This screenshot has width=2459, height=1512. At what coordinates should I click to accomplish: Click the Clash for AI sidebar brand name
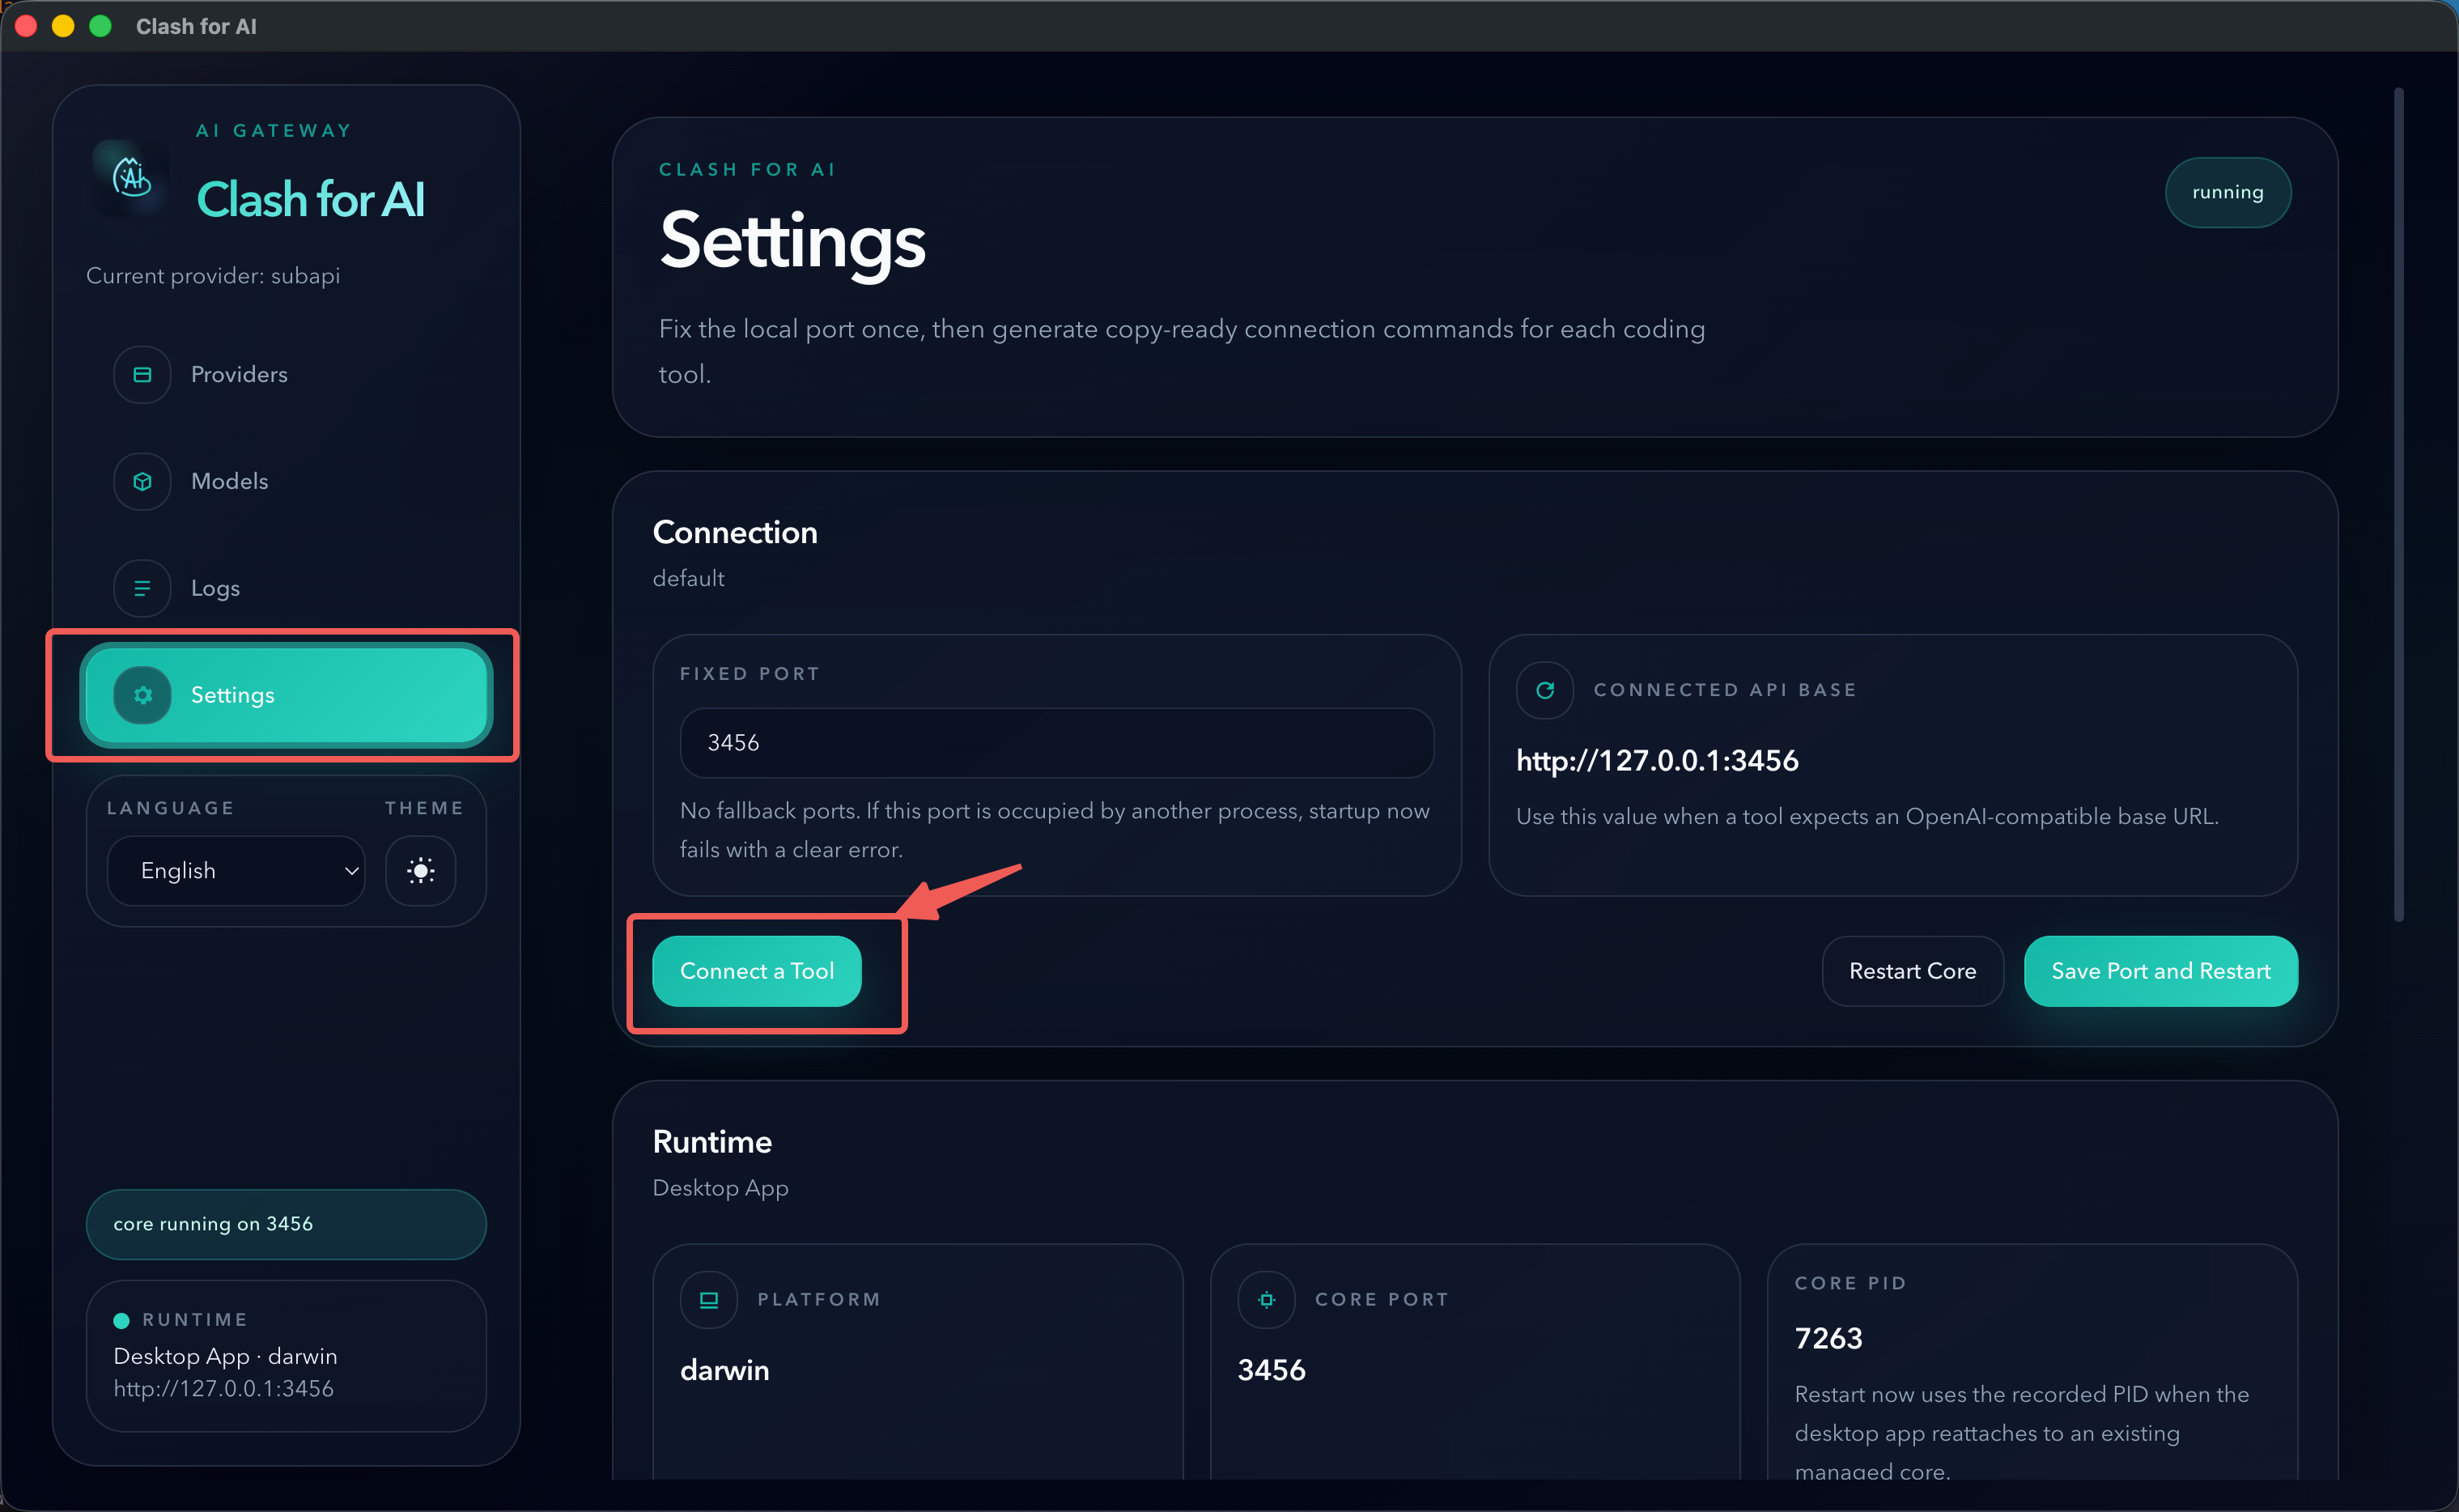tap(311, 199)
